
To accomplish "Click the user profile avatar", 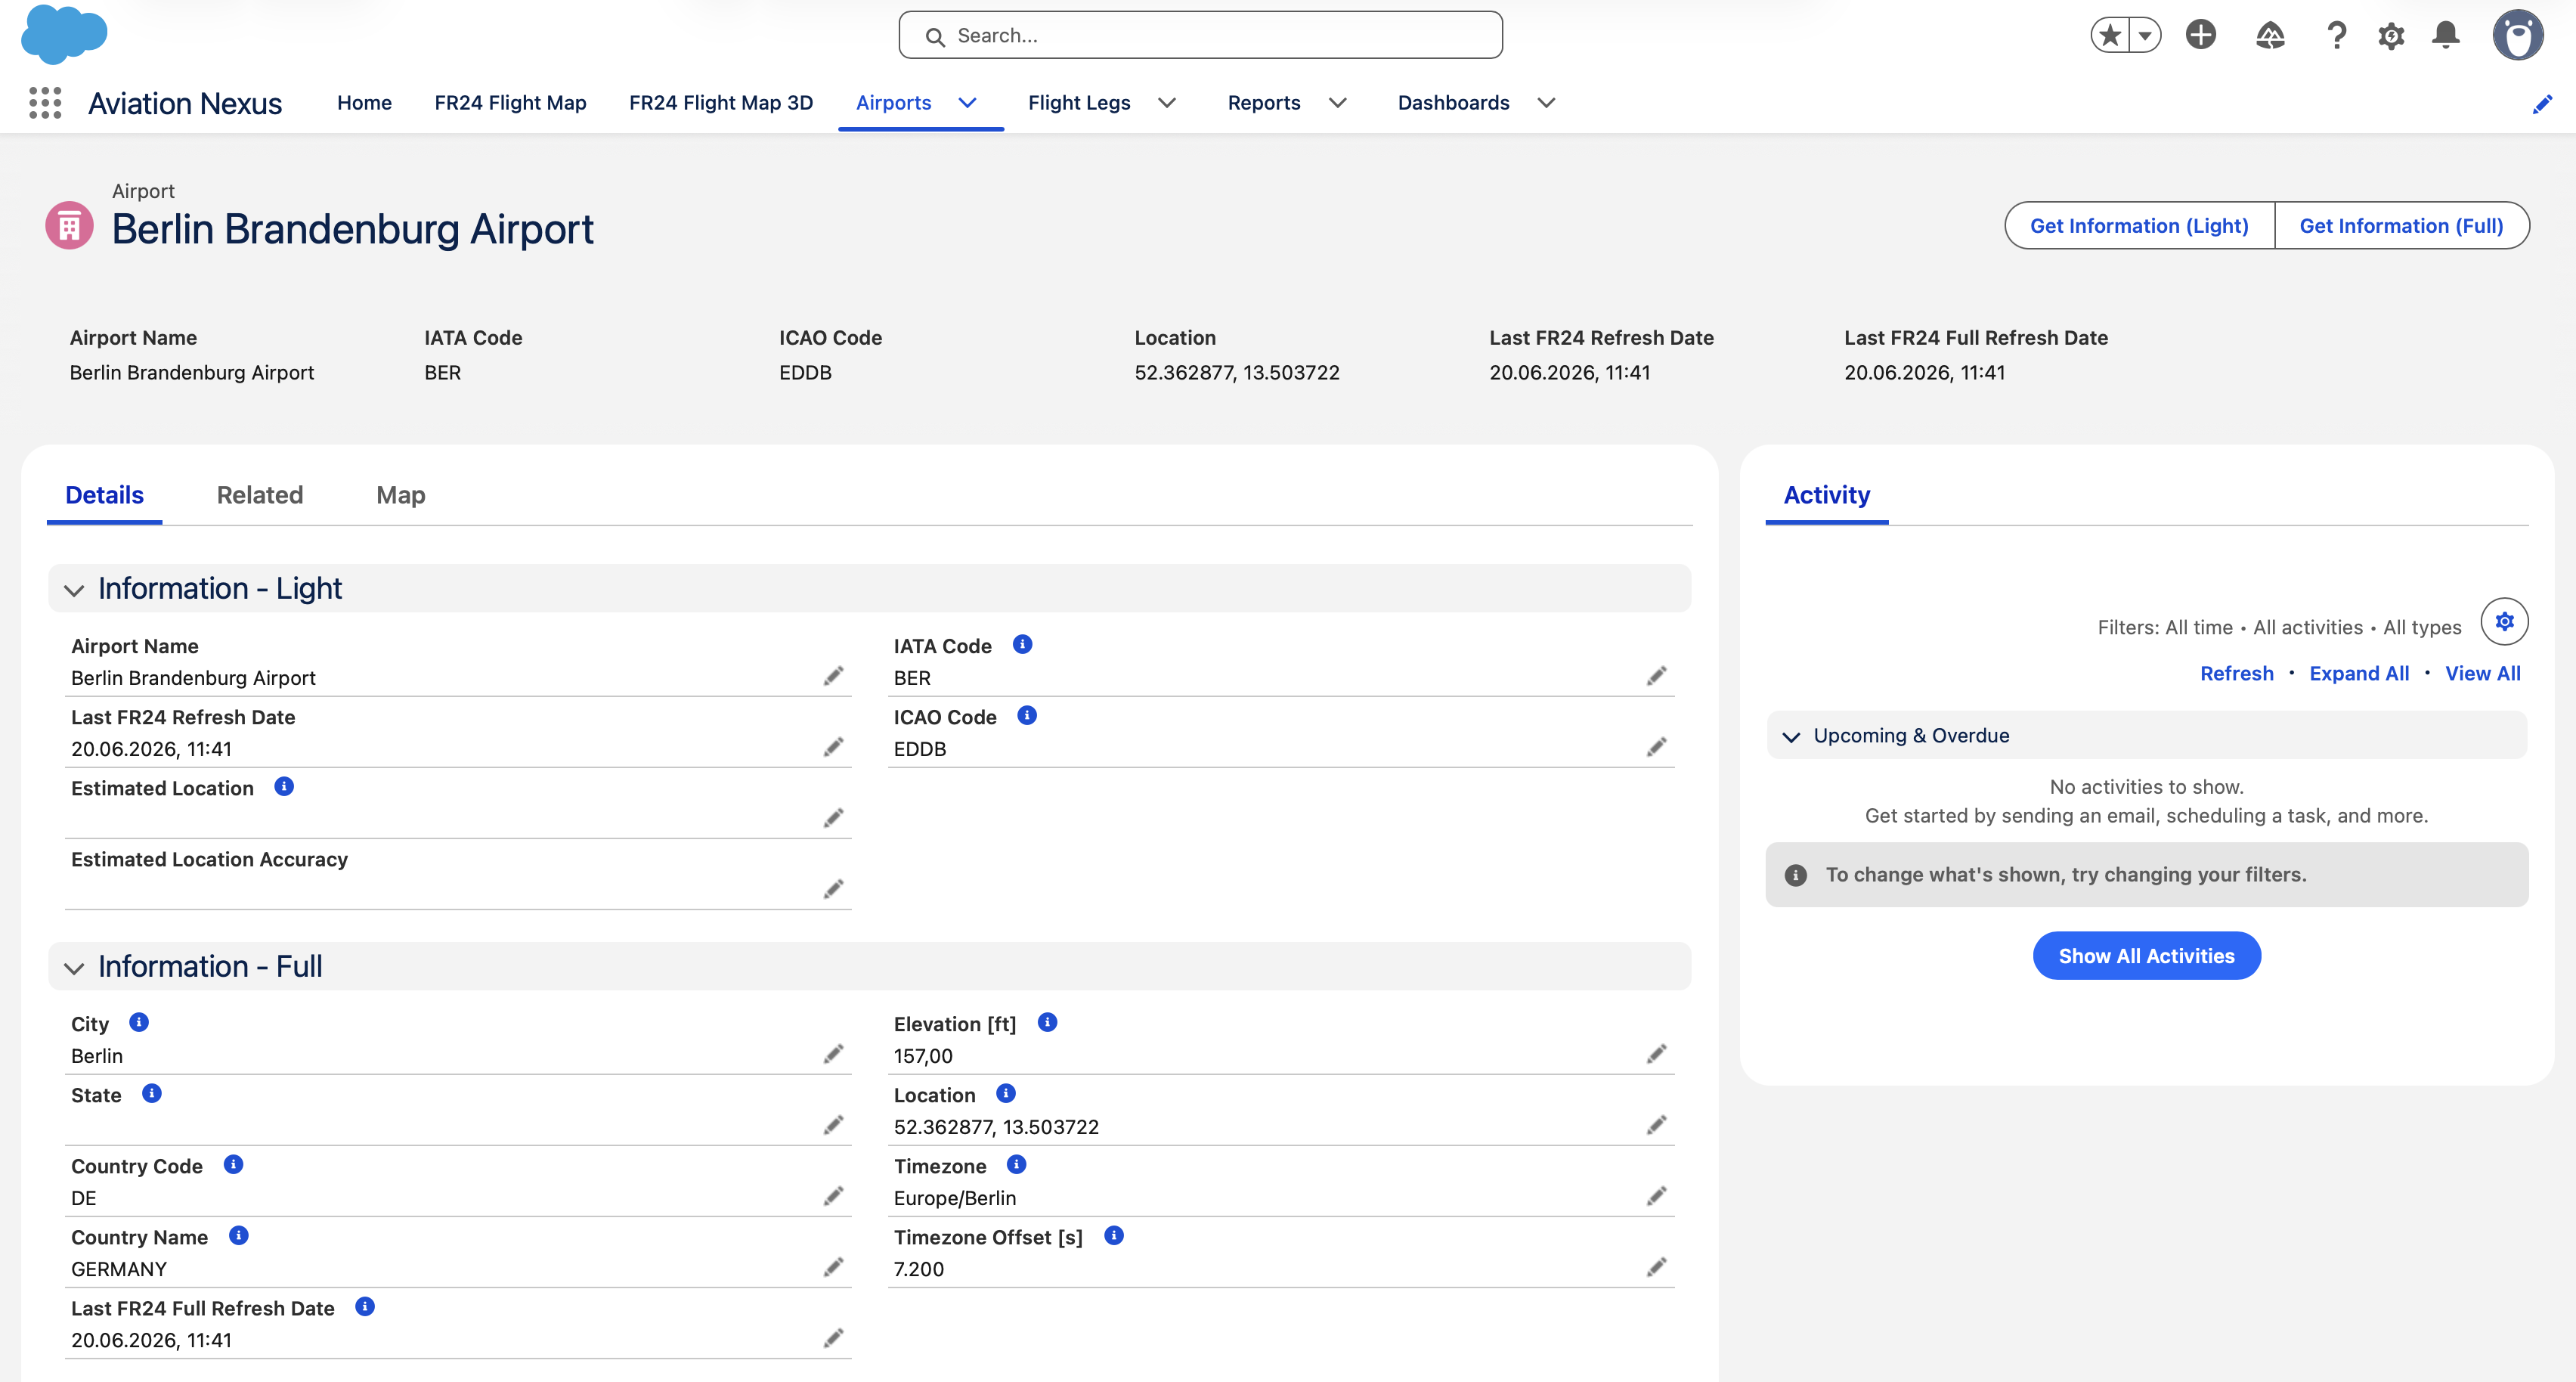I will pos(2518,36).
